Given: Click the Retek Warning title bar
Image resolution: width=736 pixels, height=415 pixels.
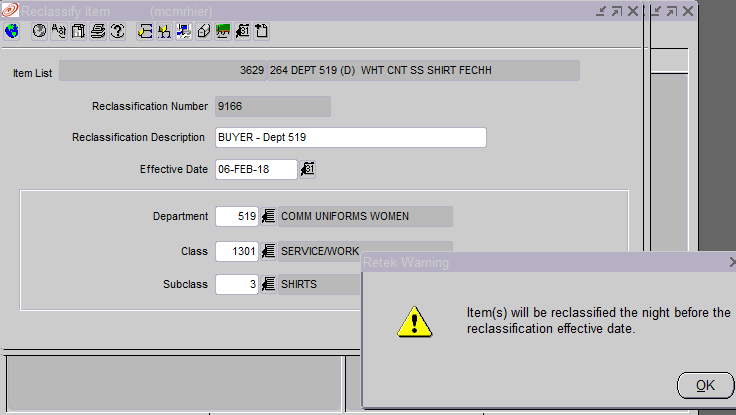Looking at the screenshot, I should 548,262.
